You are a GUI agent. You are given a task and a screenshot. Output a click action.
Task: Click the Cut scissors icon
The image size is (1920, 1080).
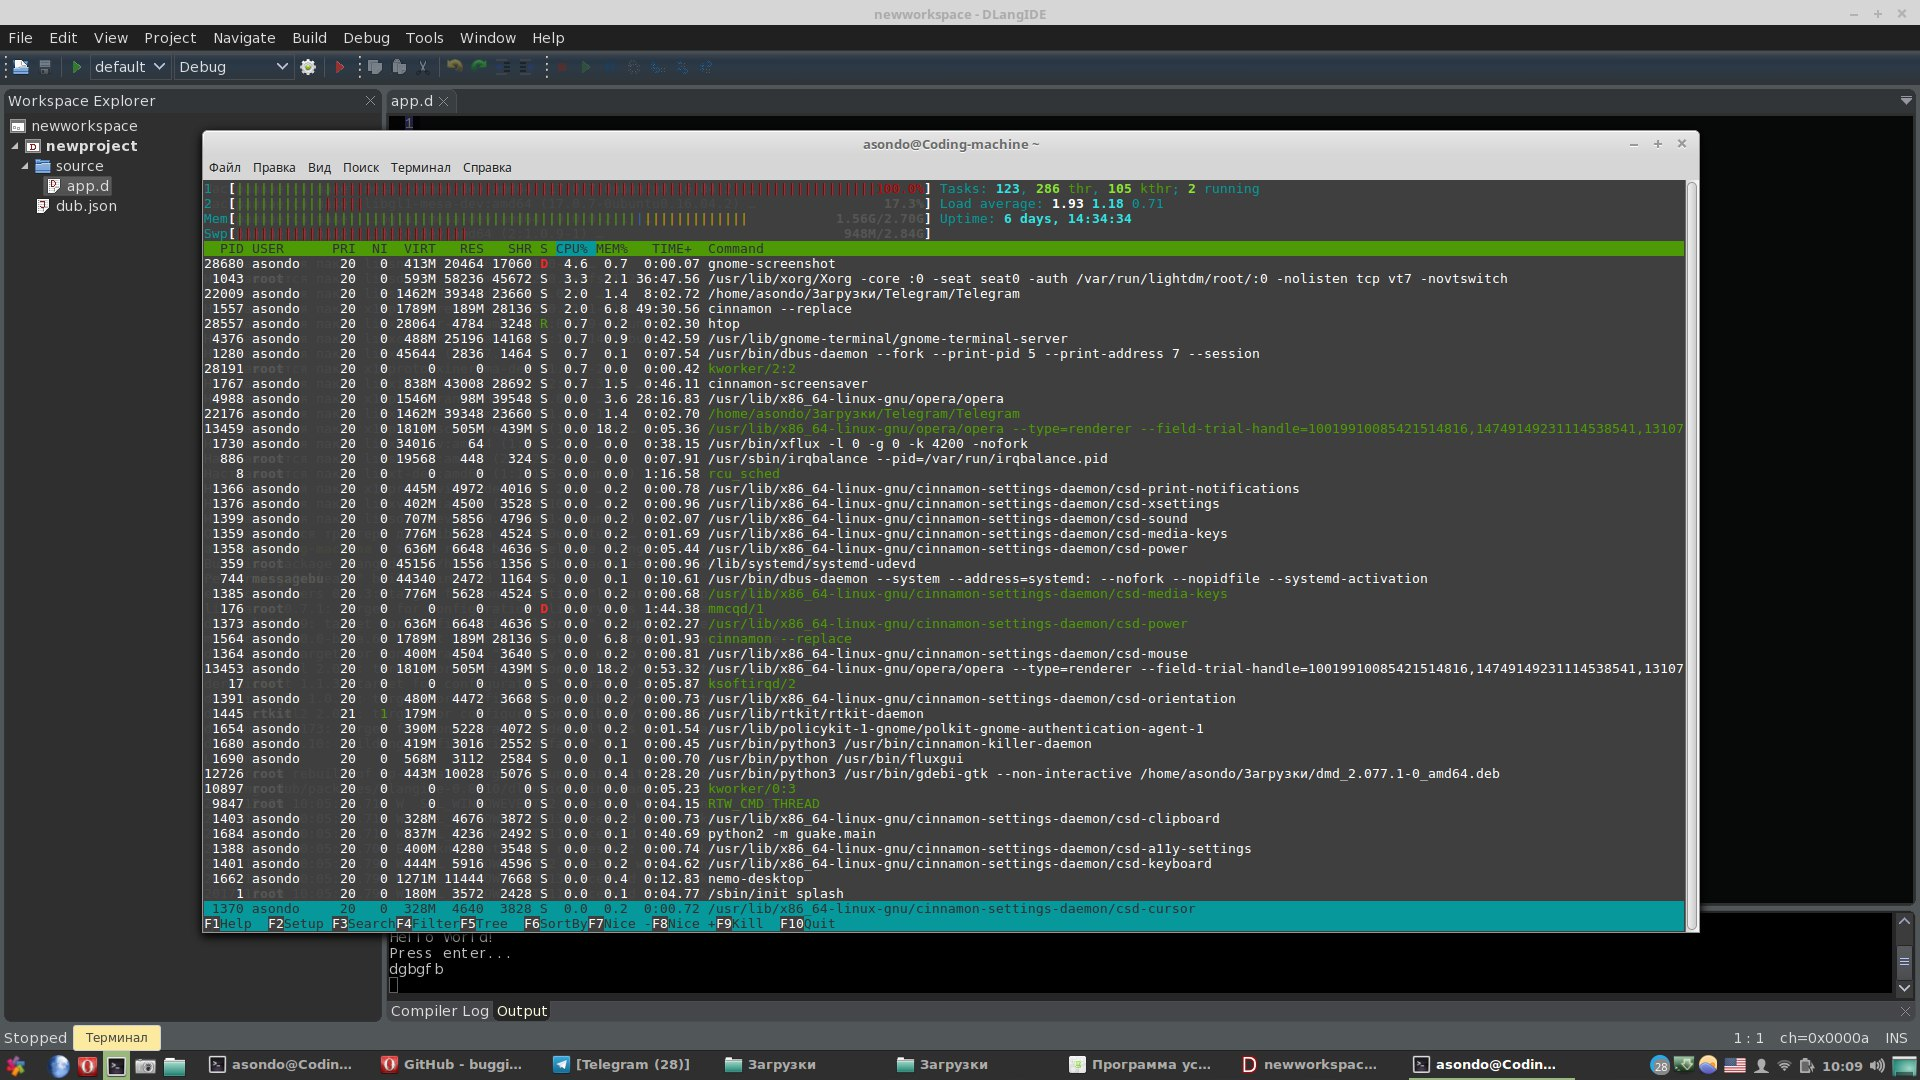pyautogui.click(x=423, y=67)
